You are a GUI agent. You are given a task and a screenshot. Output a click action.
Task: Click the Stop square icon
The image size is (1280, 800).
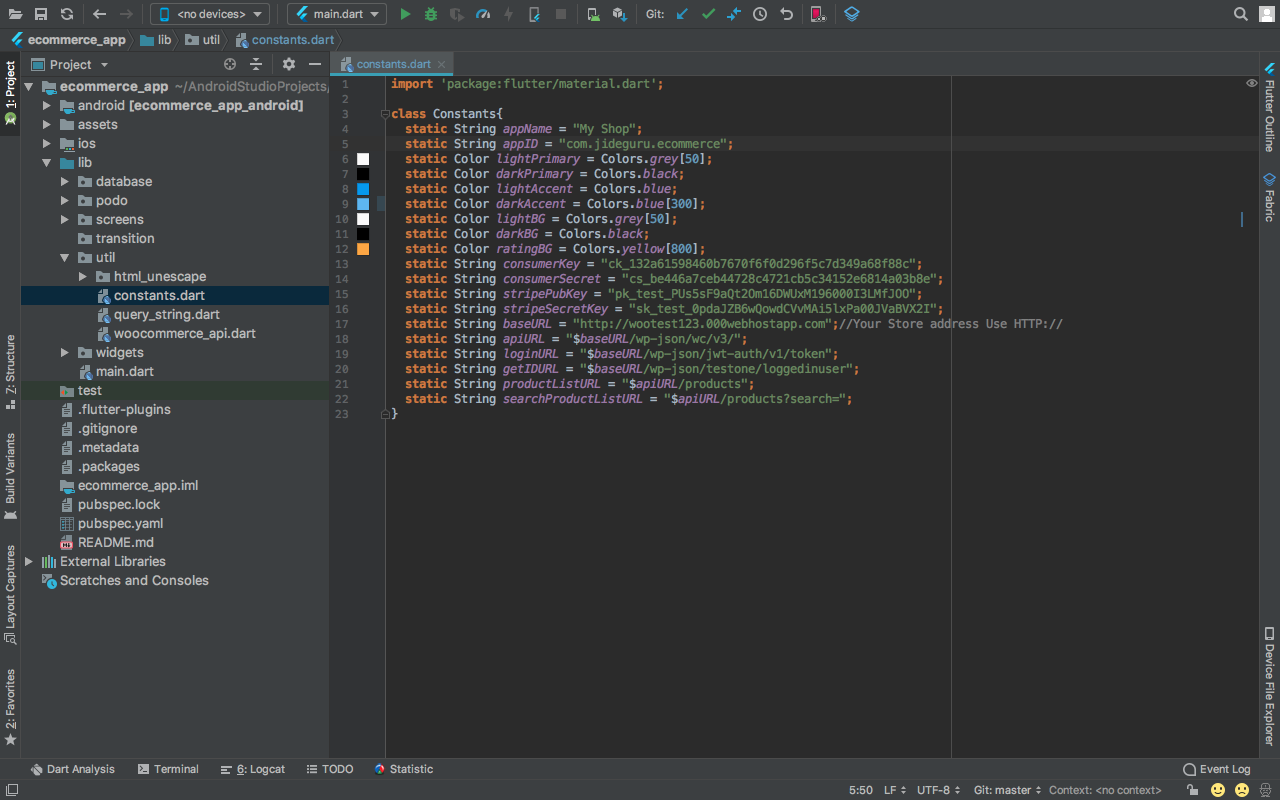click(x=561, y=14)
